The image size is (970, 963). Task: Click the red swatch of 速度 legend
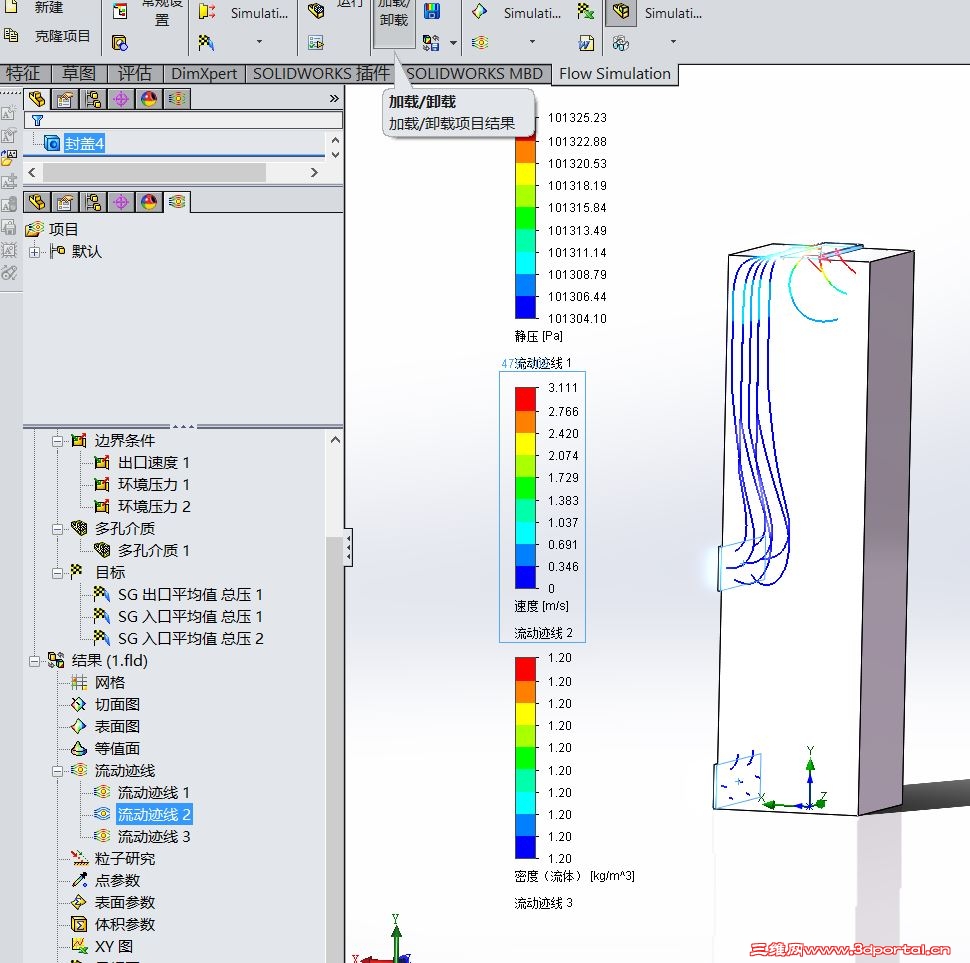click(526, 399)
